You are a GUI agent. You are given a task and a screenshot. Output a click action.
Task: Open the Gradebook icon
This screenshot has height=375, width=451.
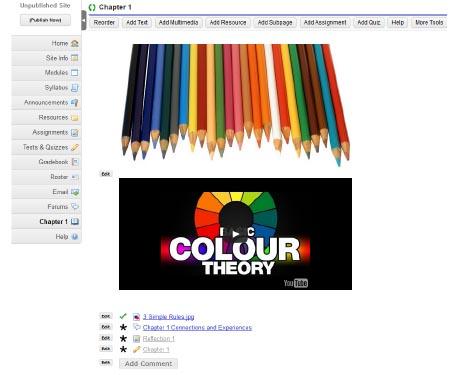pos(75,162)
